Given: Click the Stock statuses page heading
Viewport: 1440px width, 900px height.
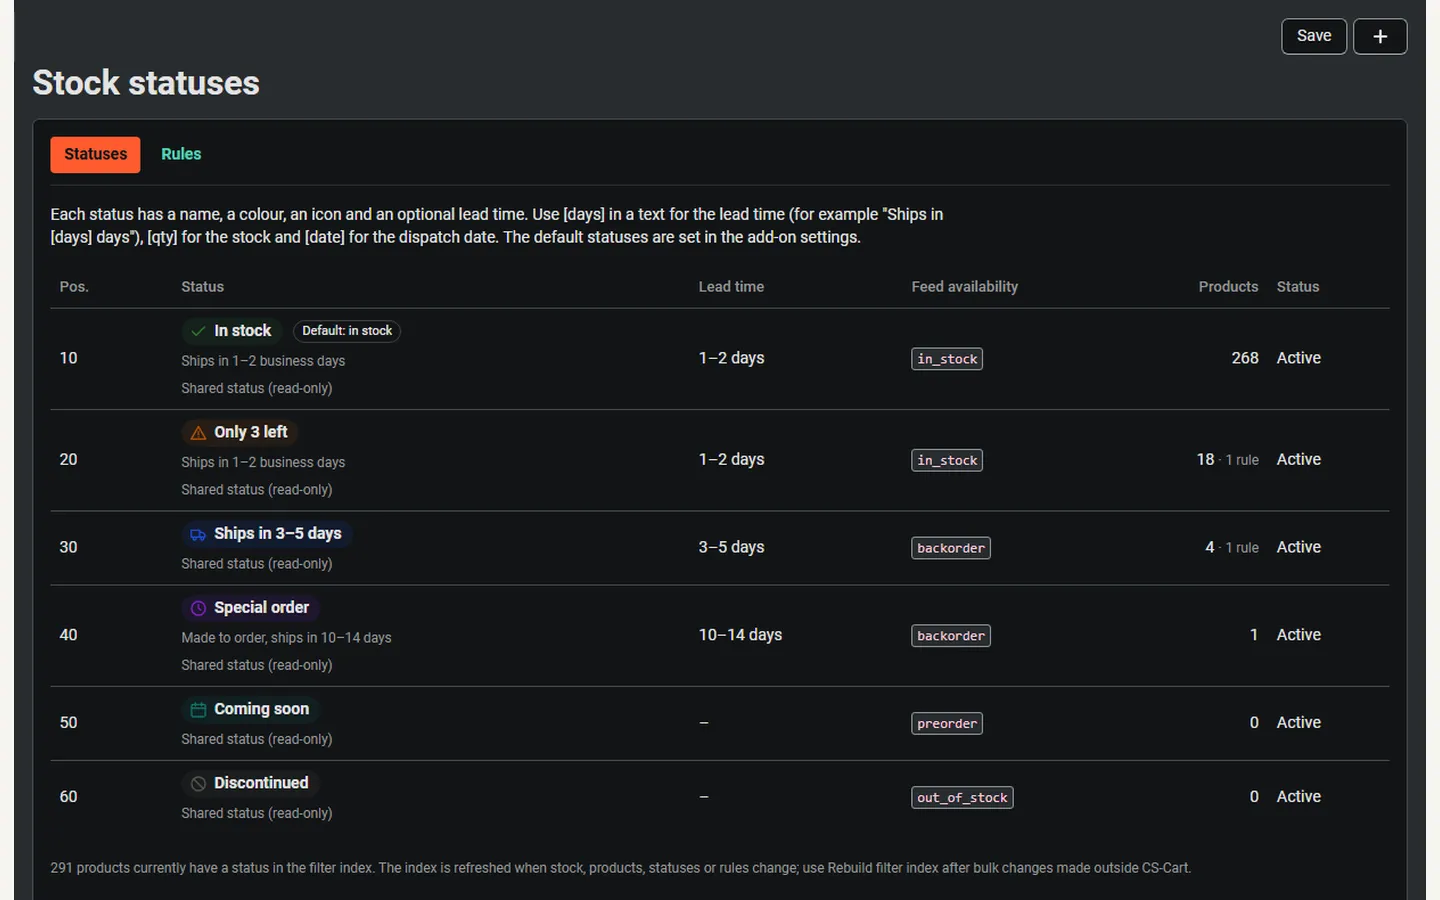Looking at the screenshot, I should (146, 83).
